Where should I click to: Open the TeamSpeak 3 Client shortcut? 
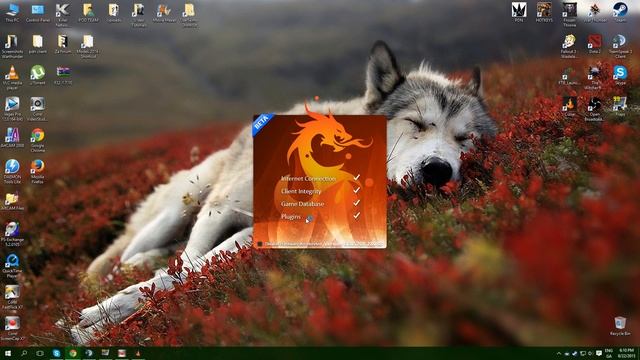click(620, 46)
